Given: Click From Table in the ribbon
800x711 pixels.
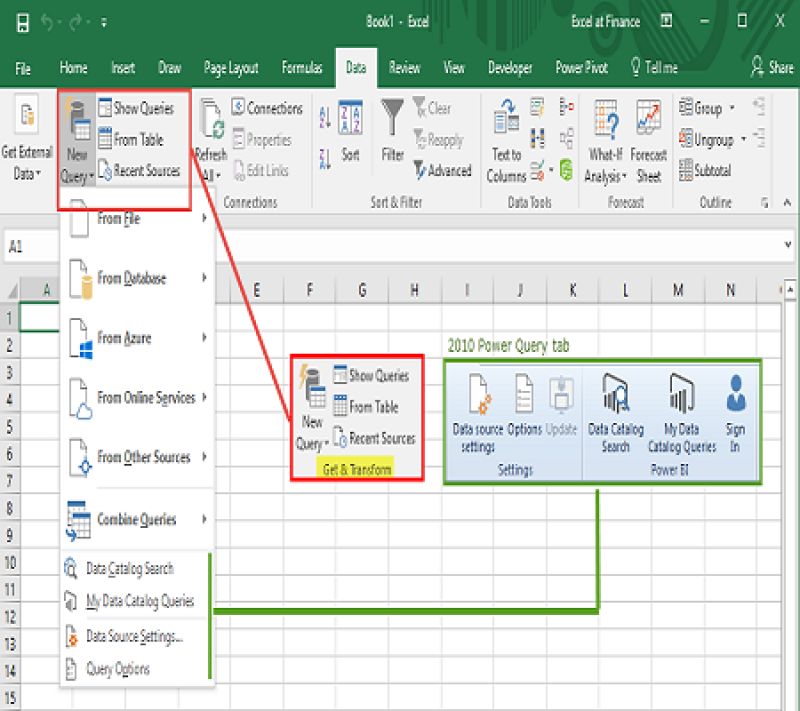Looking at the screenshot, I should pos(131,139).
